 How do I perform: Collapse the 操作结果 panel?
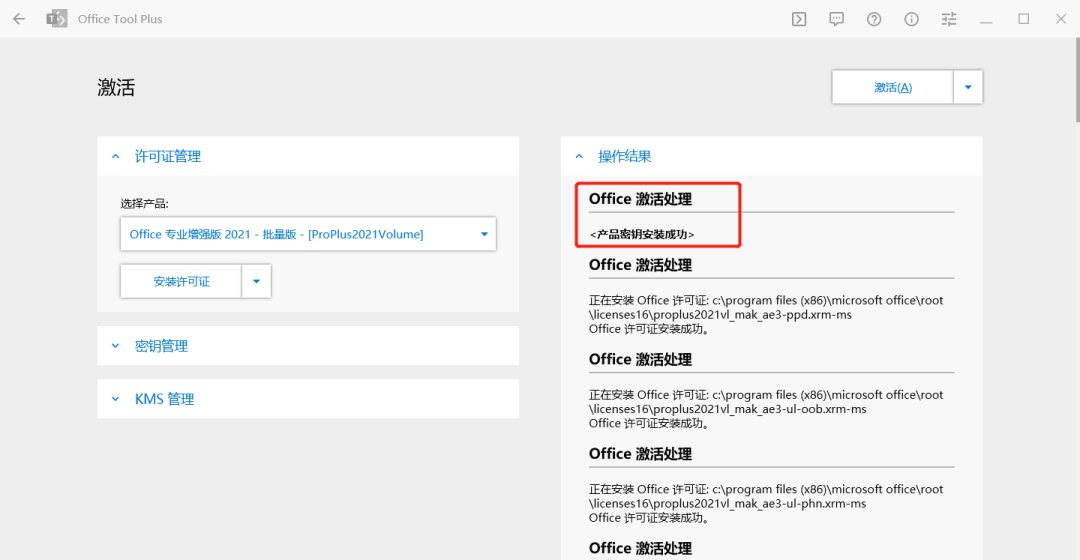coord(771,156)
